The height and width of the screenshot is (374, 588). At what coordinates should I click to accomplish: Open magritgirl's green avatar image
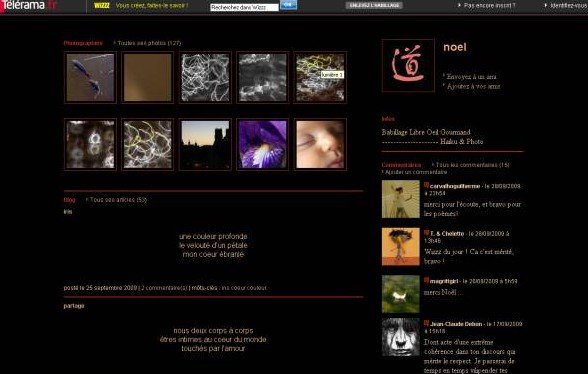pyautogui.click(x=400, y=294)
